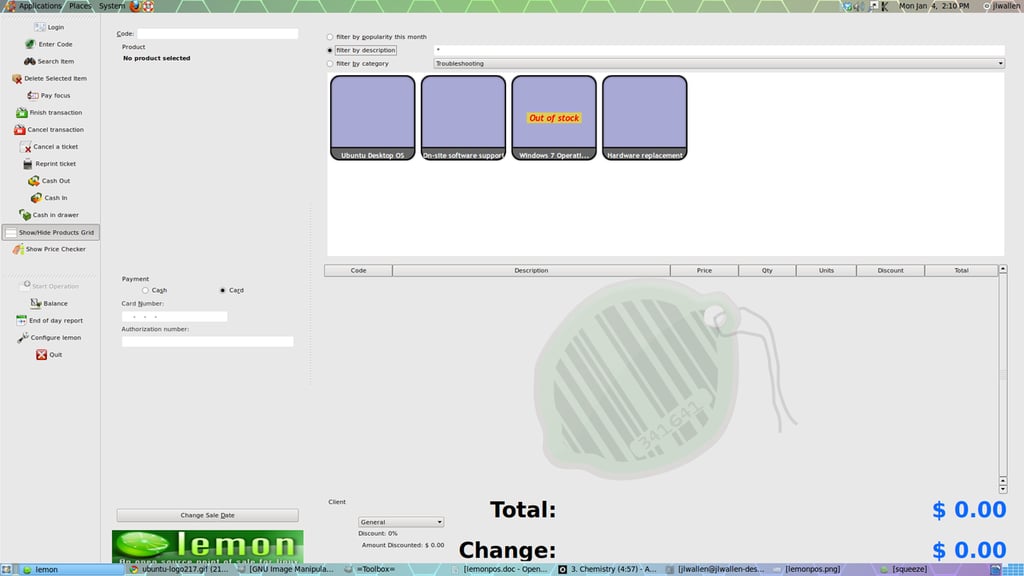The image size is (1024, 576).
Task: Click the Quit red X icon
Action: pyautogui.click(x=42, y=355)
